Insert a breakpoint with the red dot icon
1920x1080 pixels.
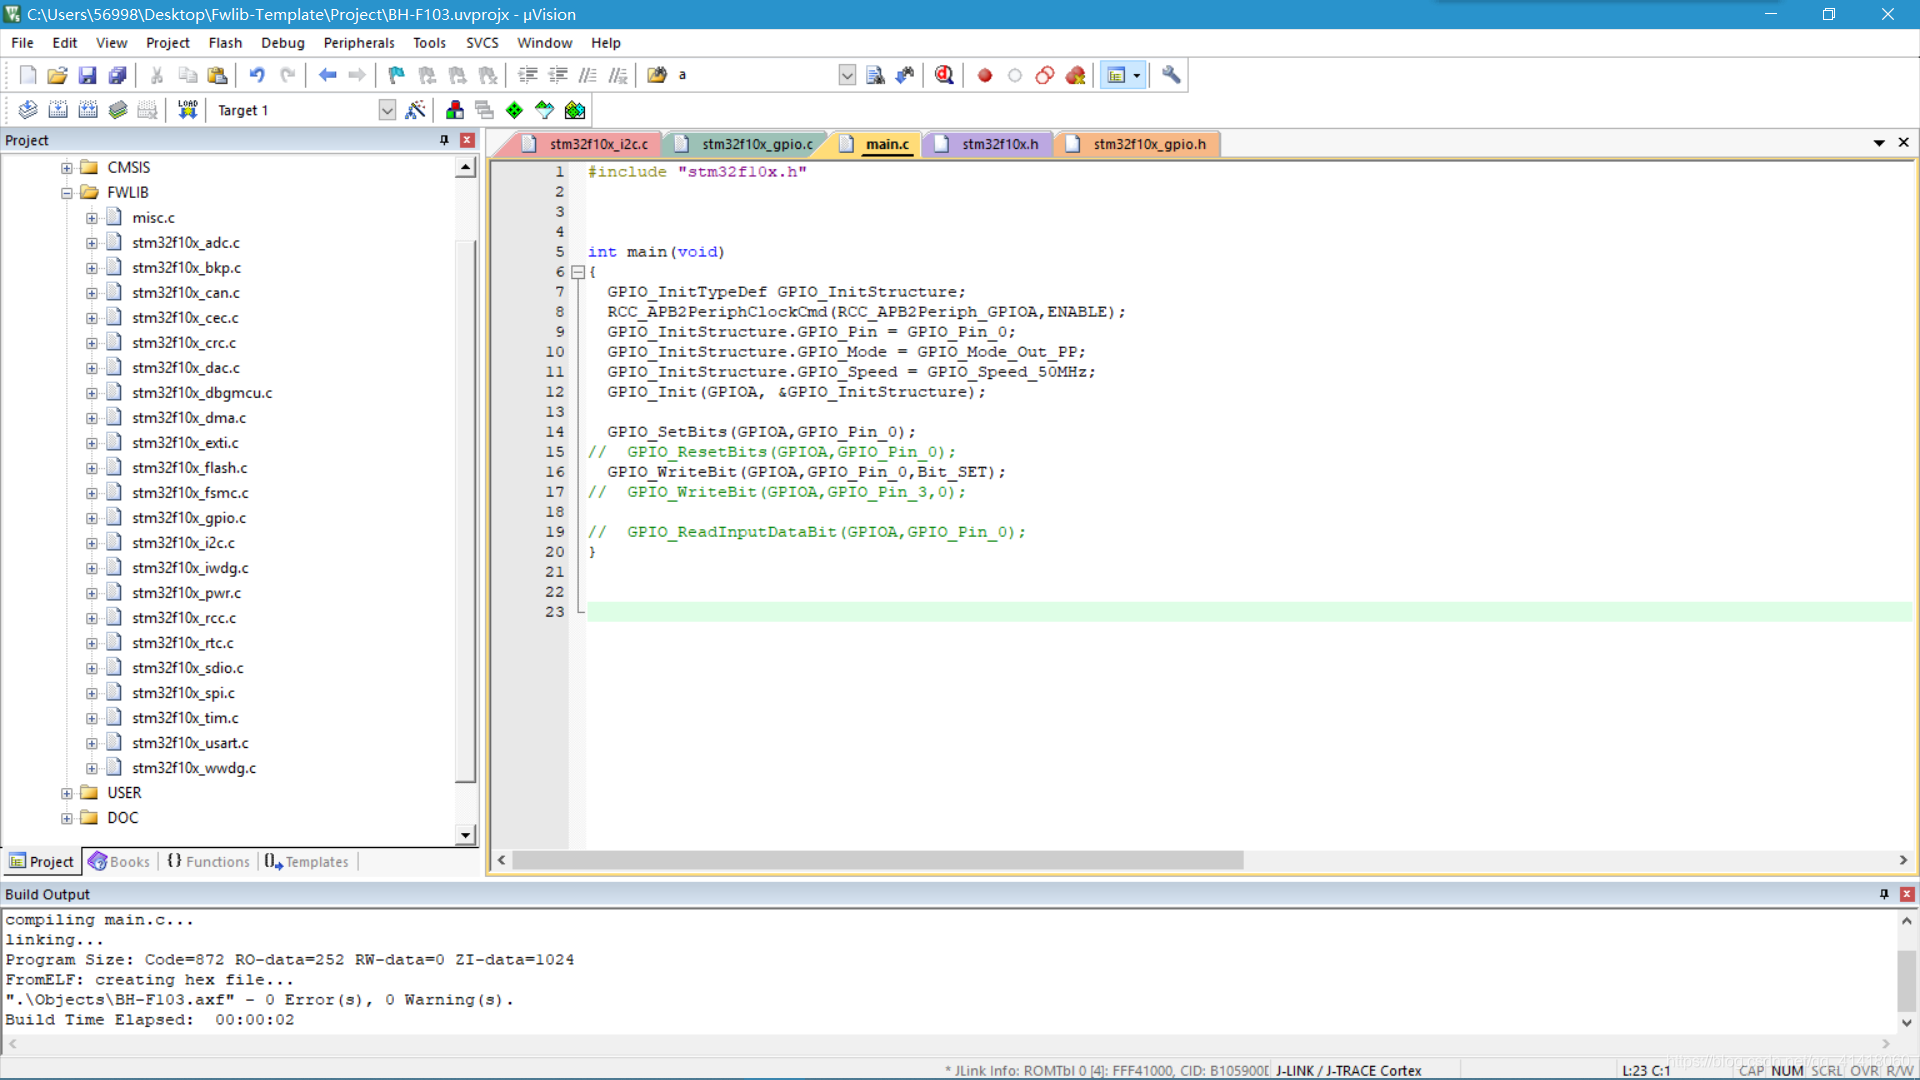point(985,75)
